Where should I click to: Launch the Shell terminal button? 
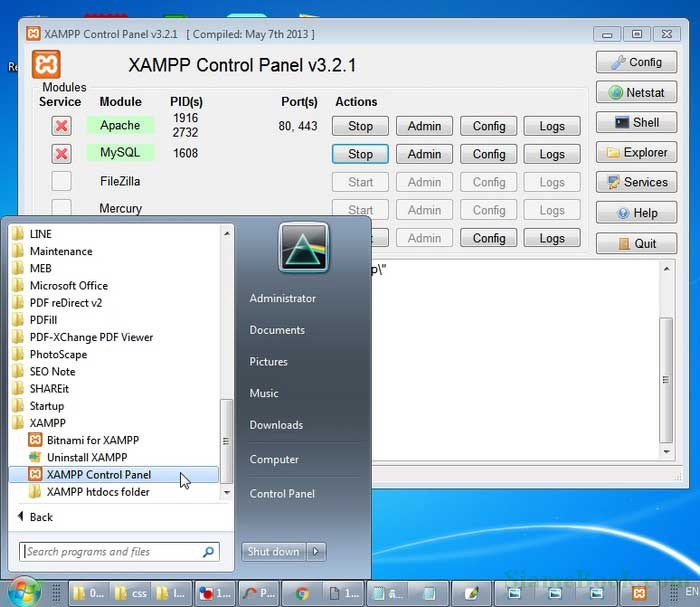636,122
